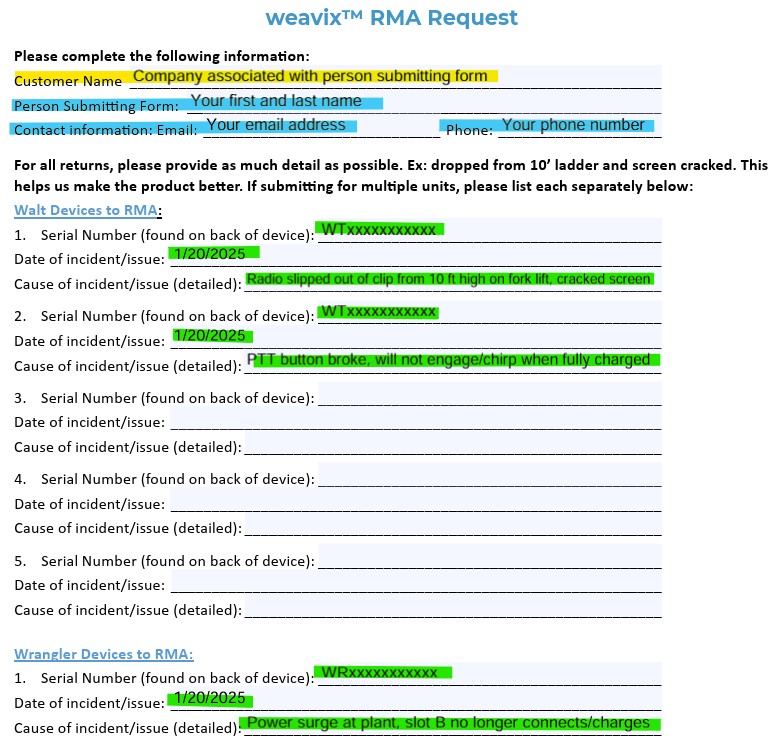Click the 'helps us make the product better' line

tap(353, 186)
